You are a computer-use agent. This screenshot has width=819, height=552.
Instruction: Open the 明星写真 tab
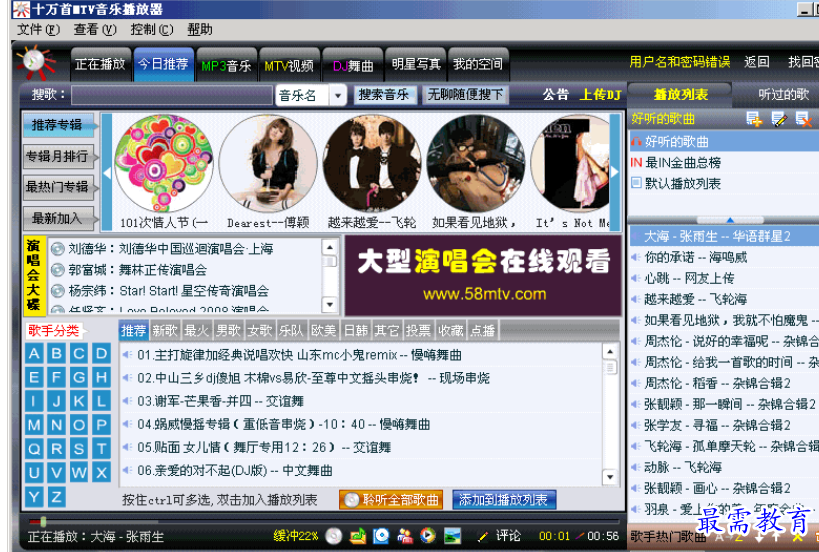416,64
